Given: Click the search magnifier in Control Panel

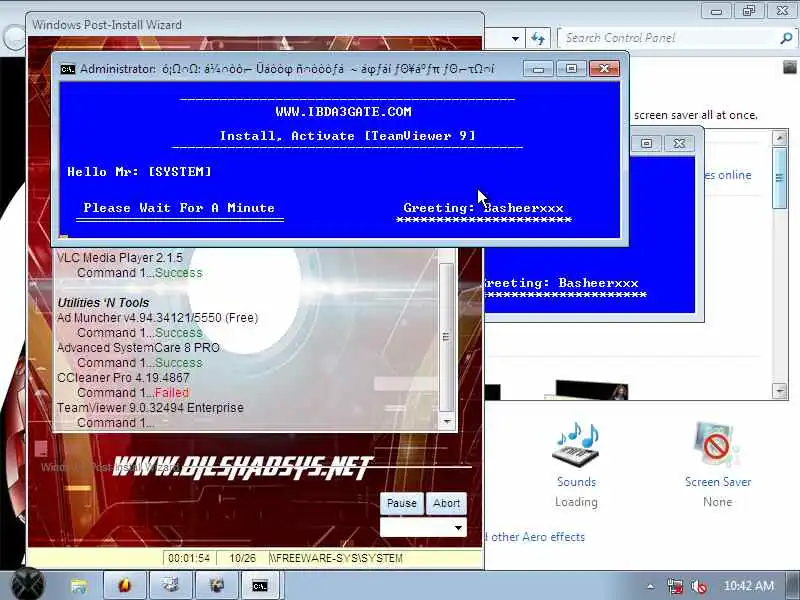Looking at the screenshot, I should click(x=786, y=38).
